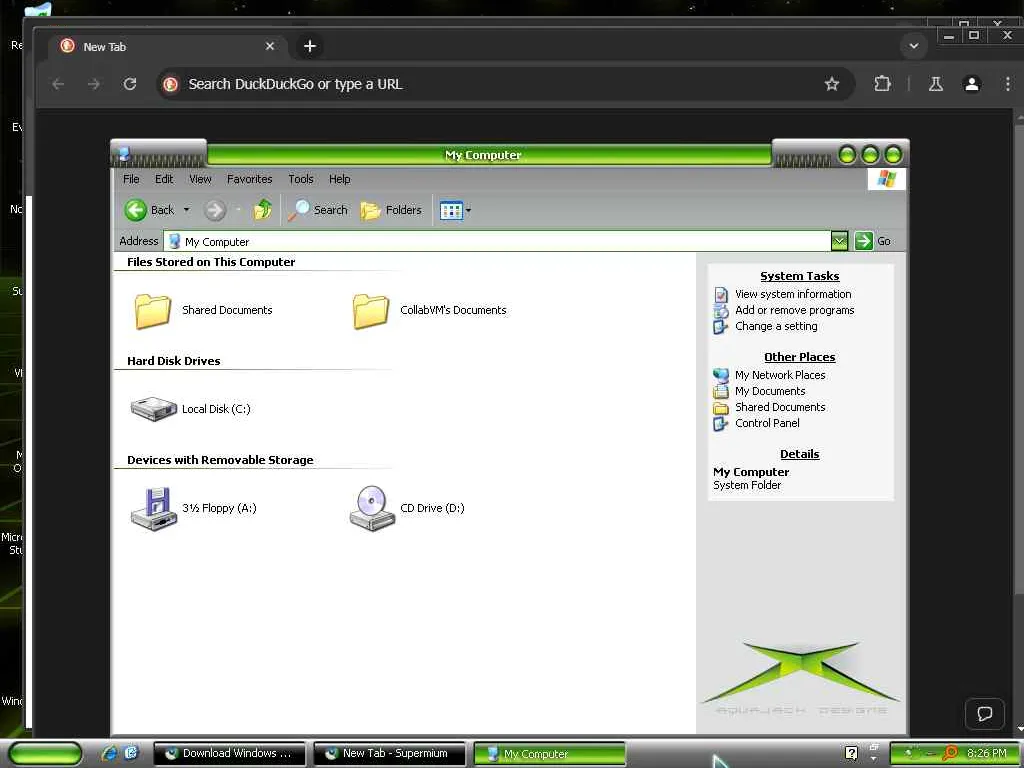Viewport: 1024px width, 768px height.
Task: Click the help question mark tray icon
Action: pyautogui.click(x=851, y=754)
